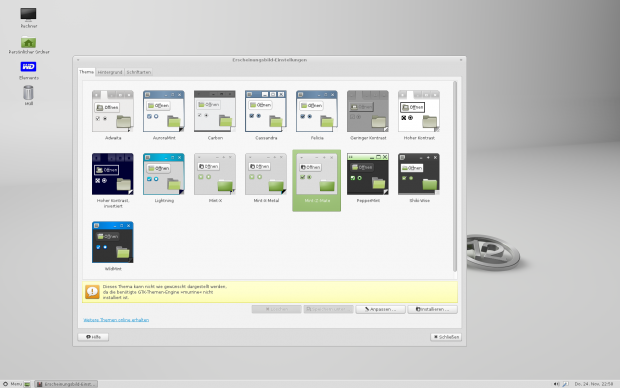The image size is (620, 388).
Task: Click the panel clock showing the date
Action: 594,384
